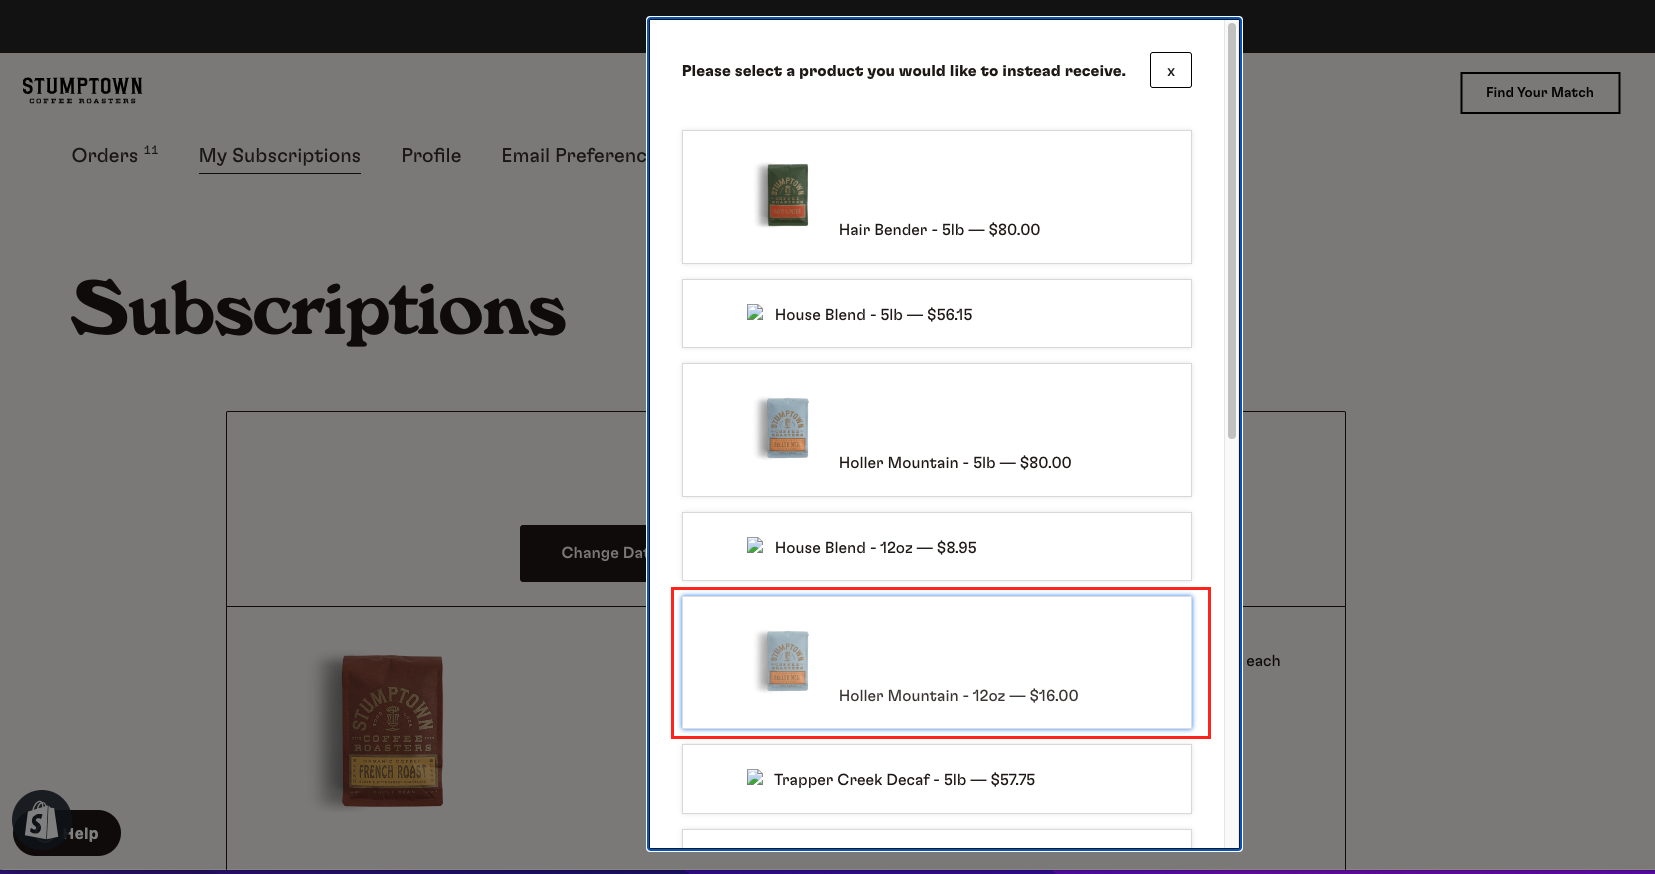The height and width of the screenshot is (874, 1655).
Task: Click the broken image icon beside Trapper Creek Decaf
Action: (x=755, y=778)
